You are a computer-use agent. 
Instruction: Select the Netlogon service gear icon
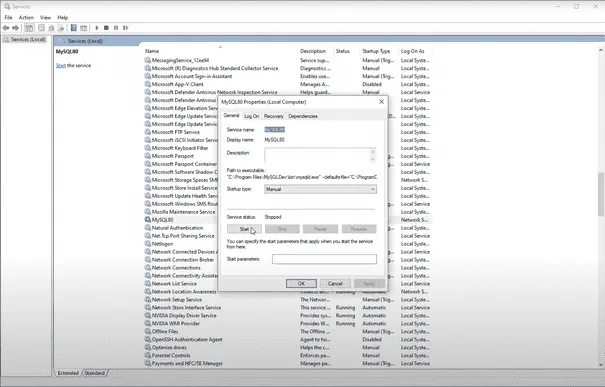[147, 244]
